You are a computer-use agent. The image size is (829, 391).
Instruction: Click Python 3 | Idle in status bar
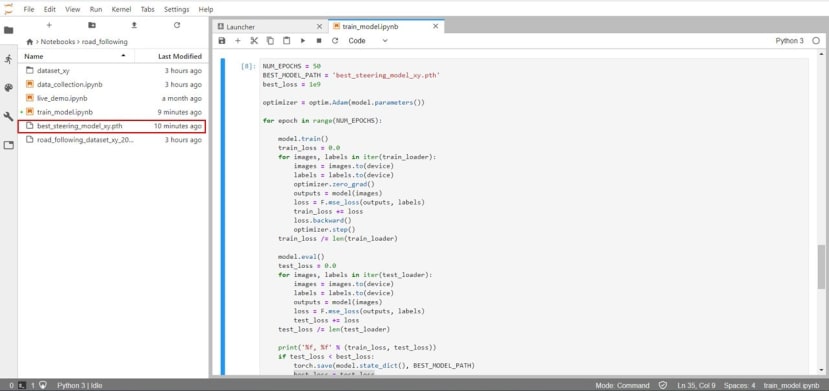80,385
